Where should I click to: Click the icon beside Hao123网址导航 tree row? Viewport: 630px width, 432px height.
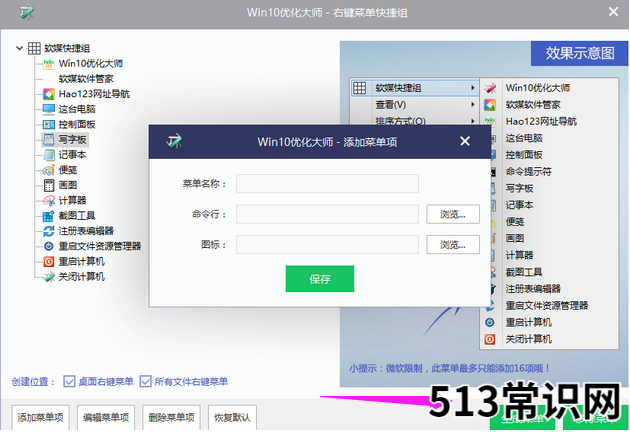(49, 94)
